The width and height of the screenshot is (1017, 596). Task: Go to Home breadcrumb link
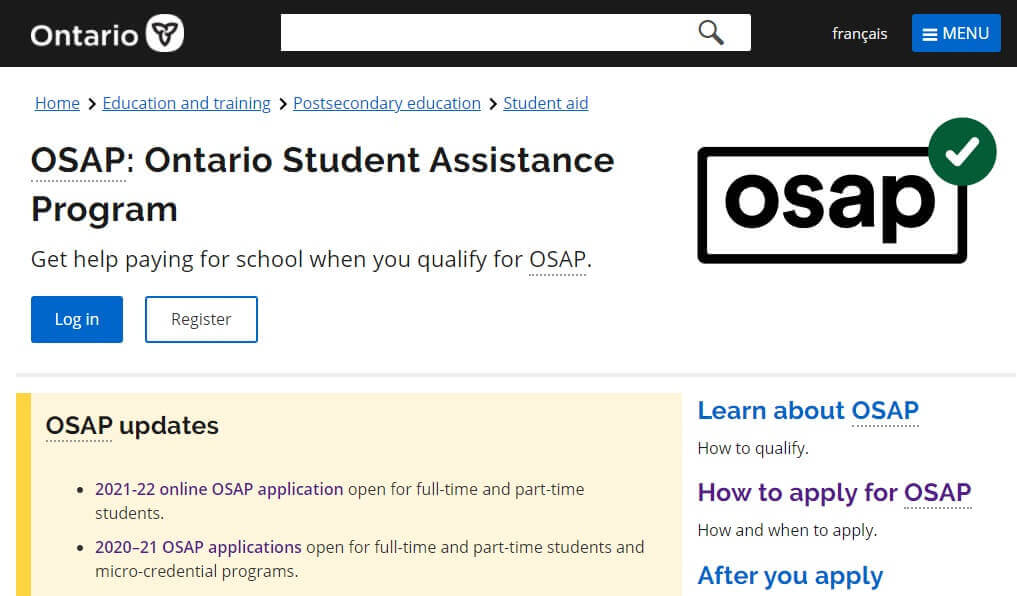tap(57, 103)
